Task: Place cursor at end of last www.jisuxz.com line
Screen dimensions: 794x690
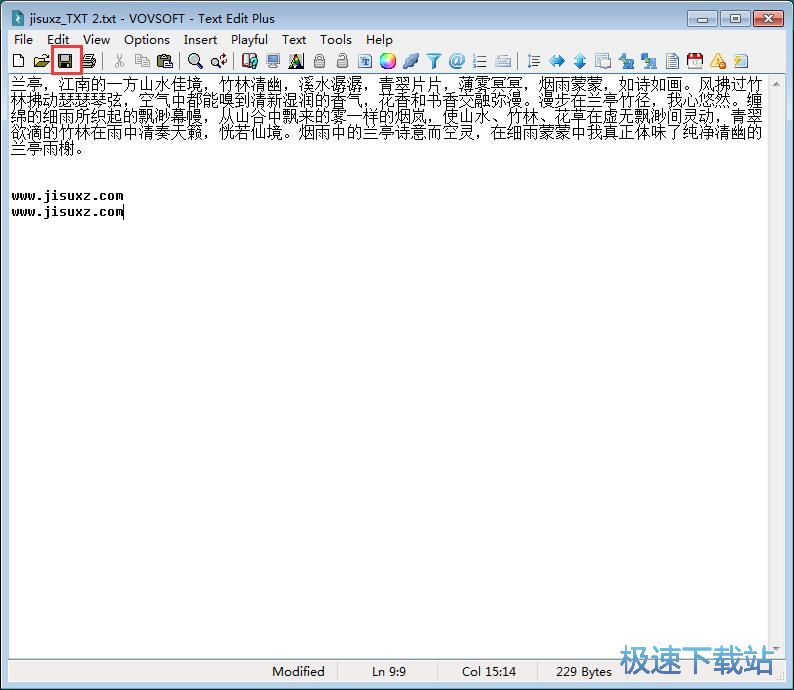Action: [124, 212]
